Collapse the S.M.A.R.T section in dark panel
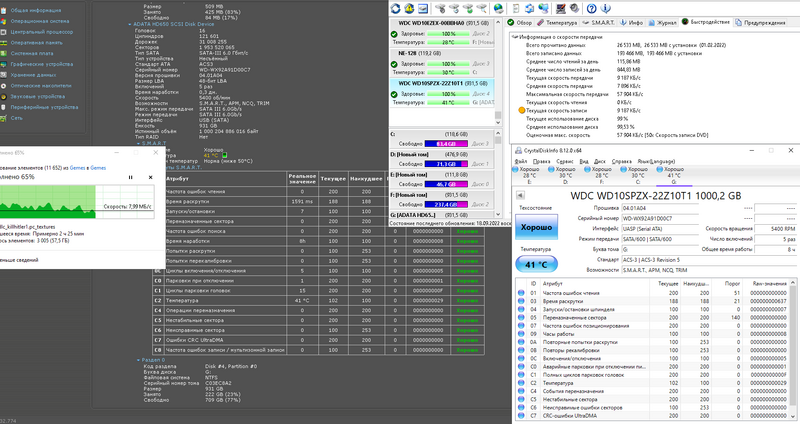 click(138, 143)
